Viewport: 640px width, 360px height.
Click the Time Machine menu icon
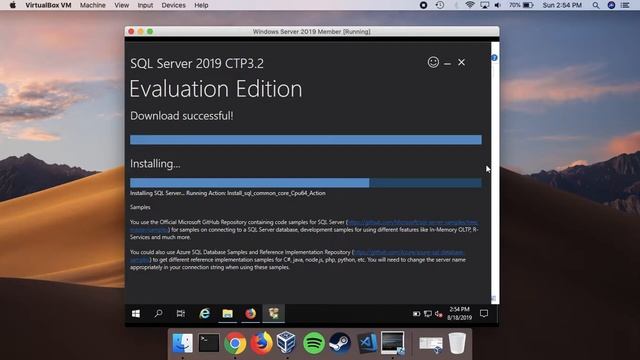[440, 5]
